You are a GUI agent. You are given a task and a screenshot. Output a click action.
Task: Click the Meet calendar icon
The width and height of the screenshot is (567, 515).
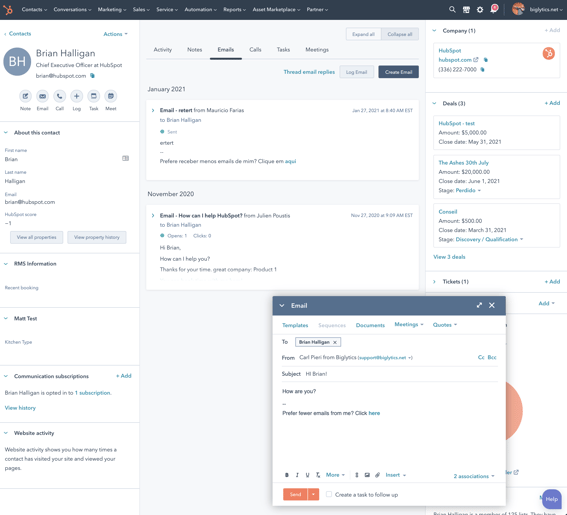[x=111, y=96]
